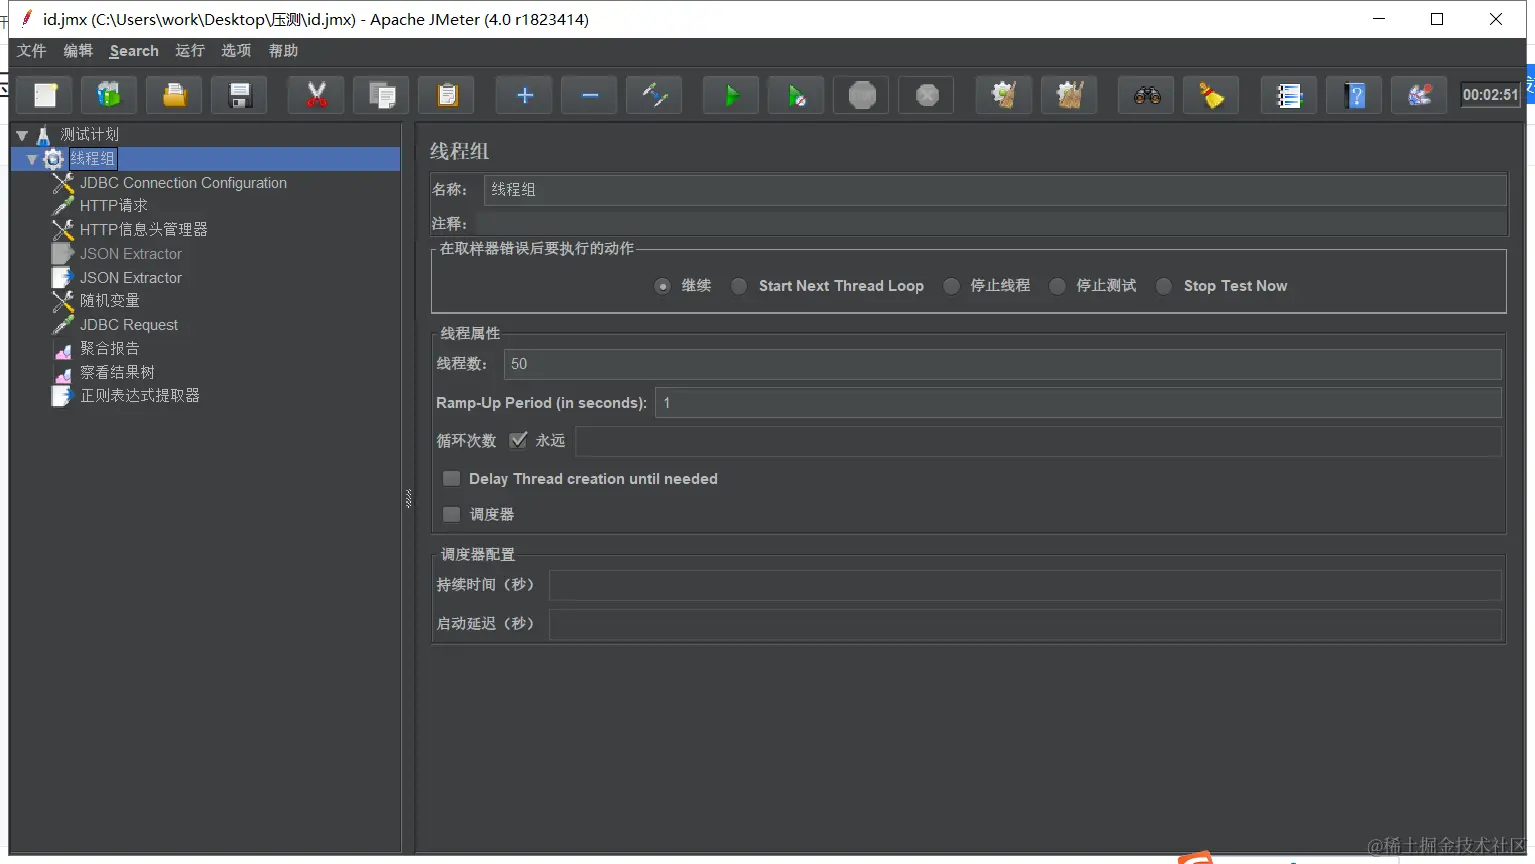Click the 注释 comments field
1535x864 pixels.
tap(992, 224)
